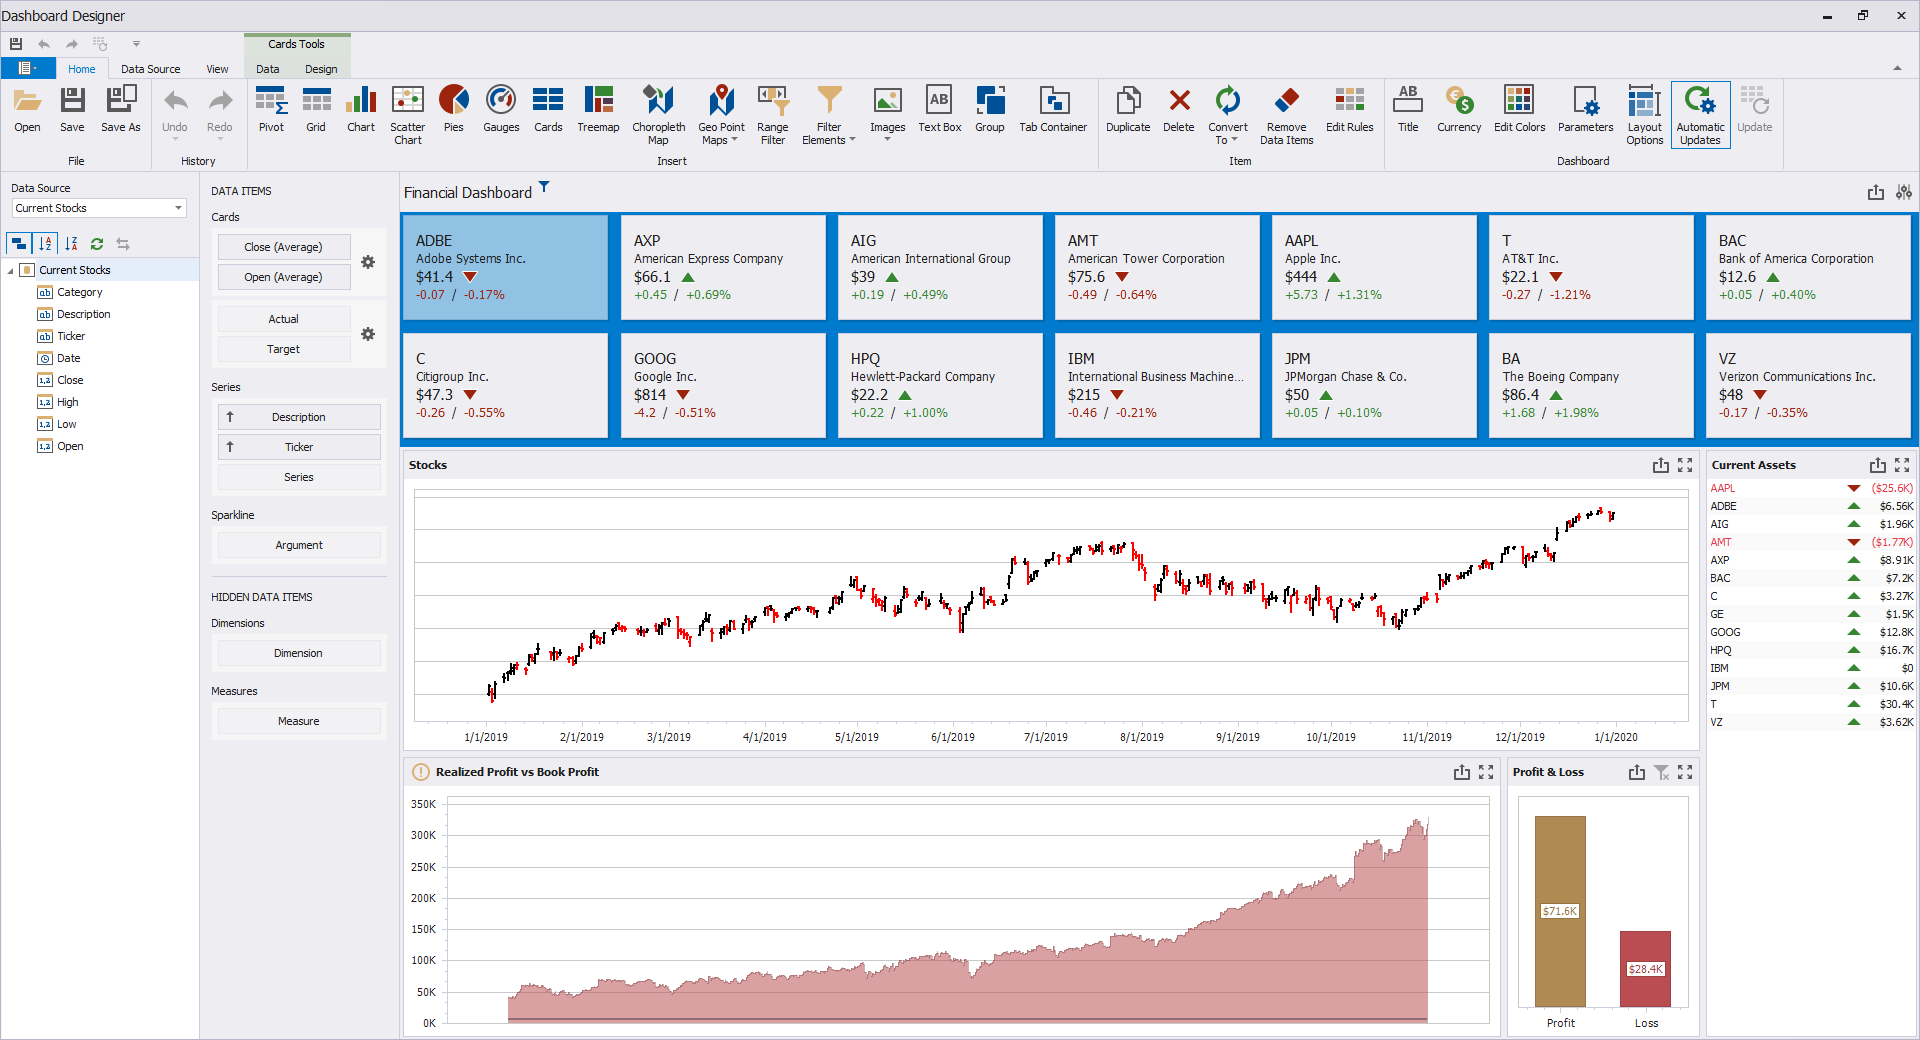Open a dashboard file
Screen dimensions: 1920x1040
[27, 110]
